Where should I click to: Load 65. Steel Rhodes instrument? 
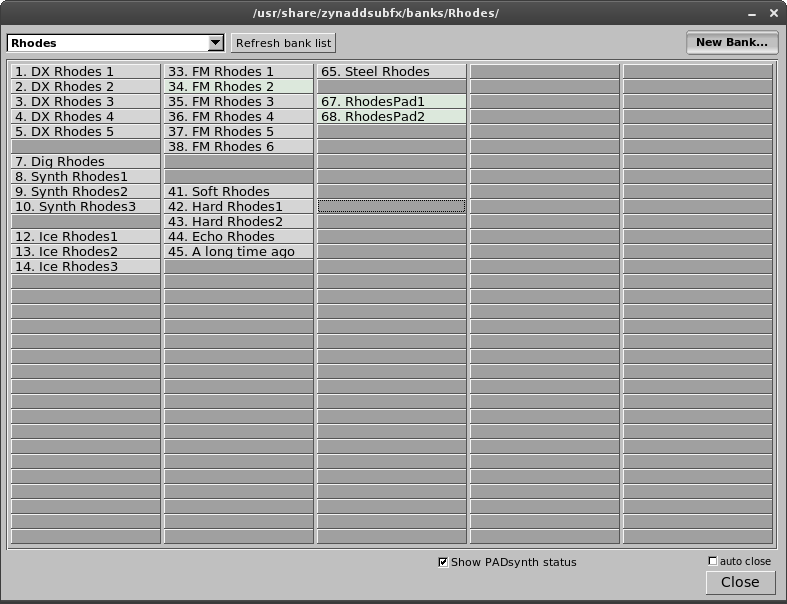pyautogui.click(x=391, y=71)
